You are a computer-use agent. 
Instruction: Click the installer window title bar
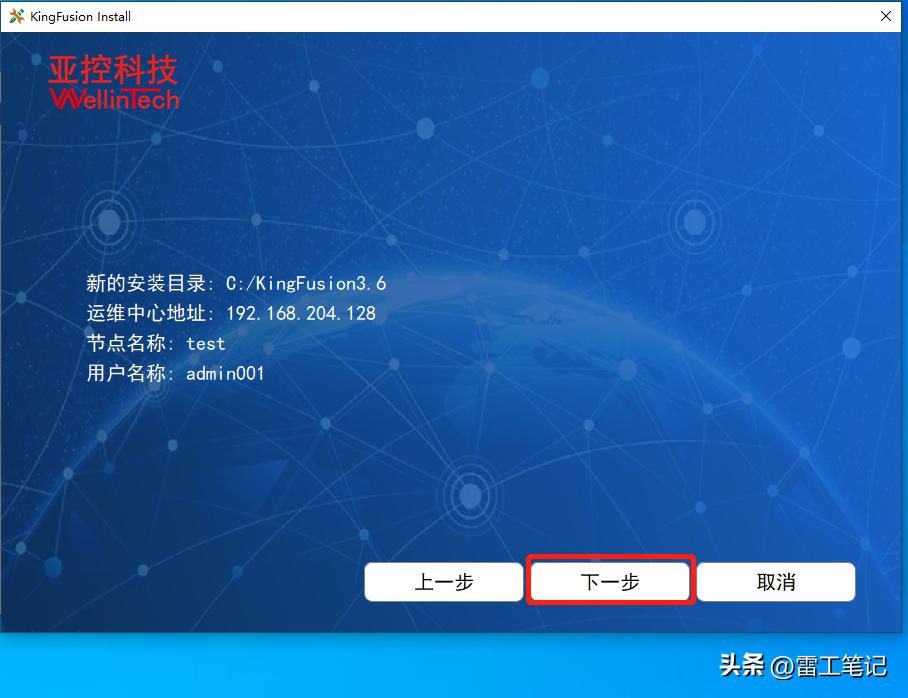450,16
